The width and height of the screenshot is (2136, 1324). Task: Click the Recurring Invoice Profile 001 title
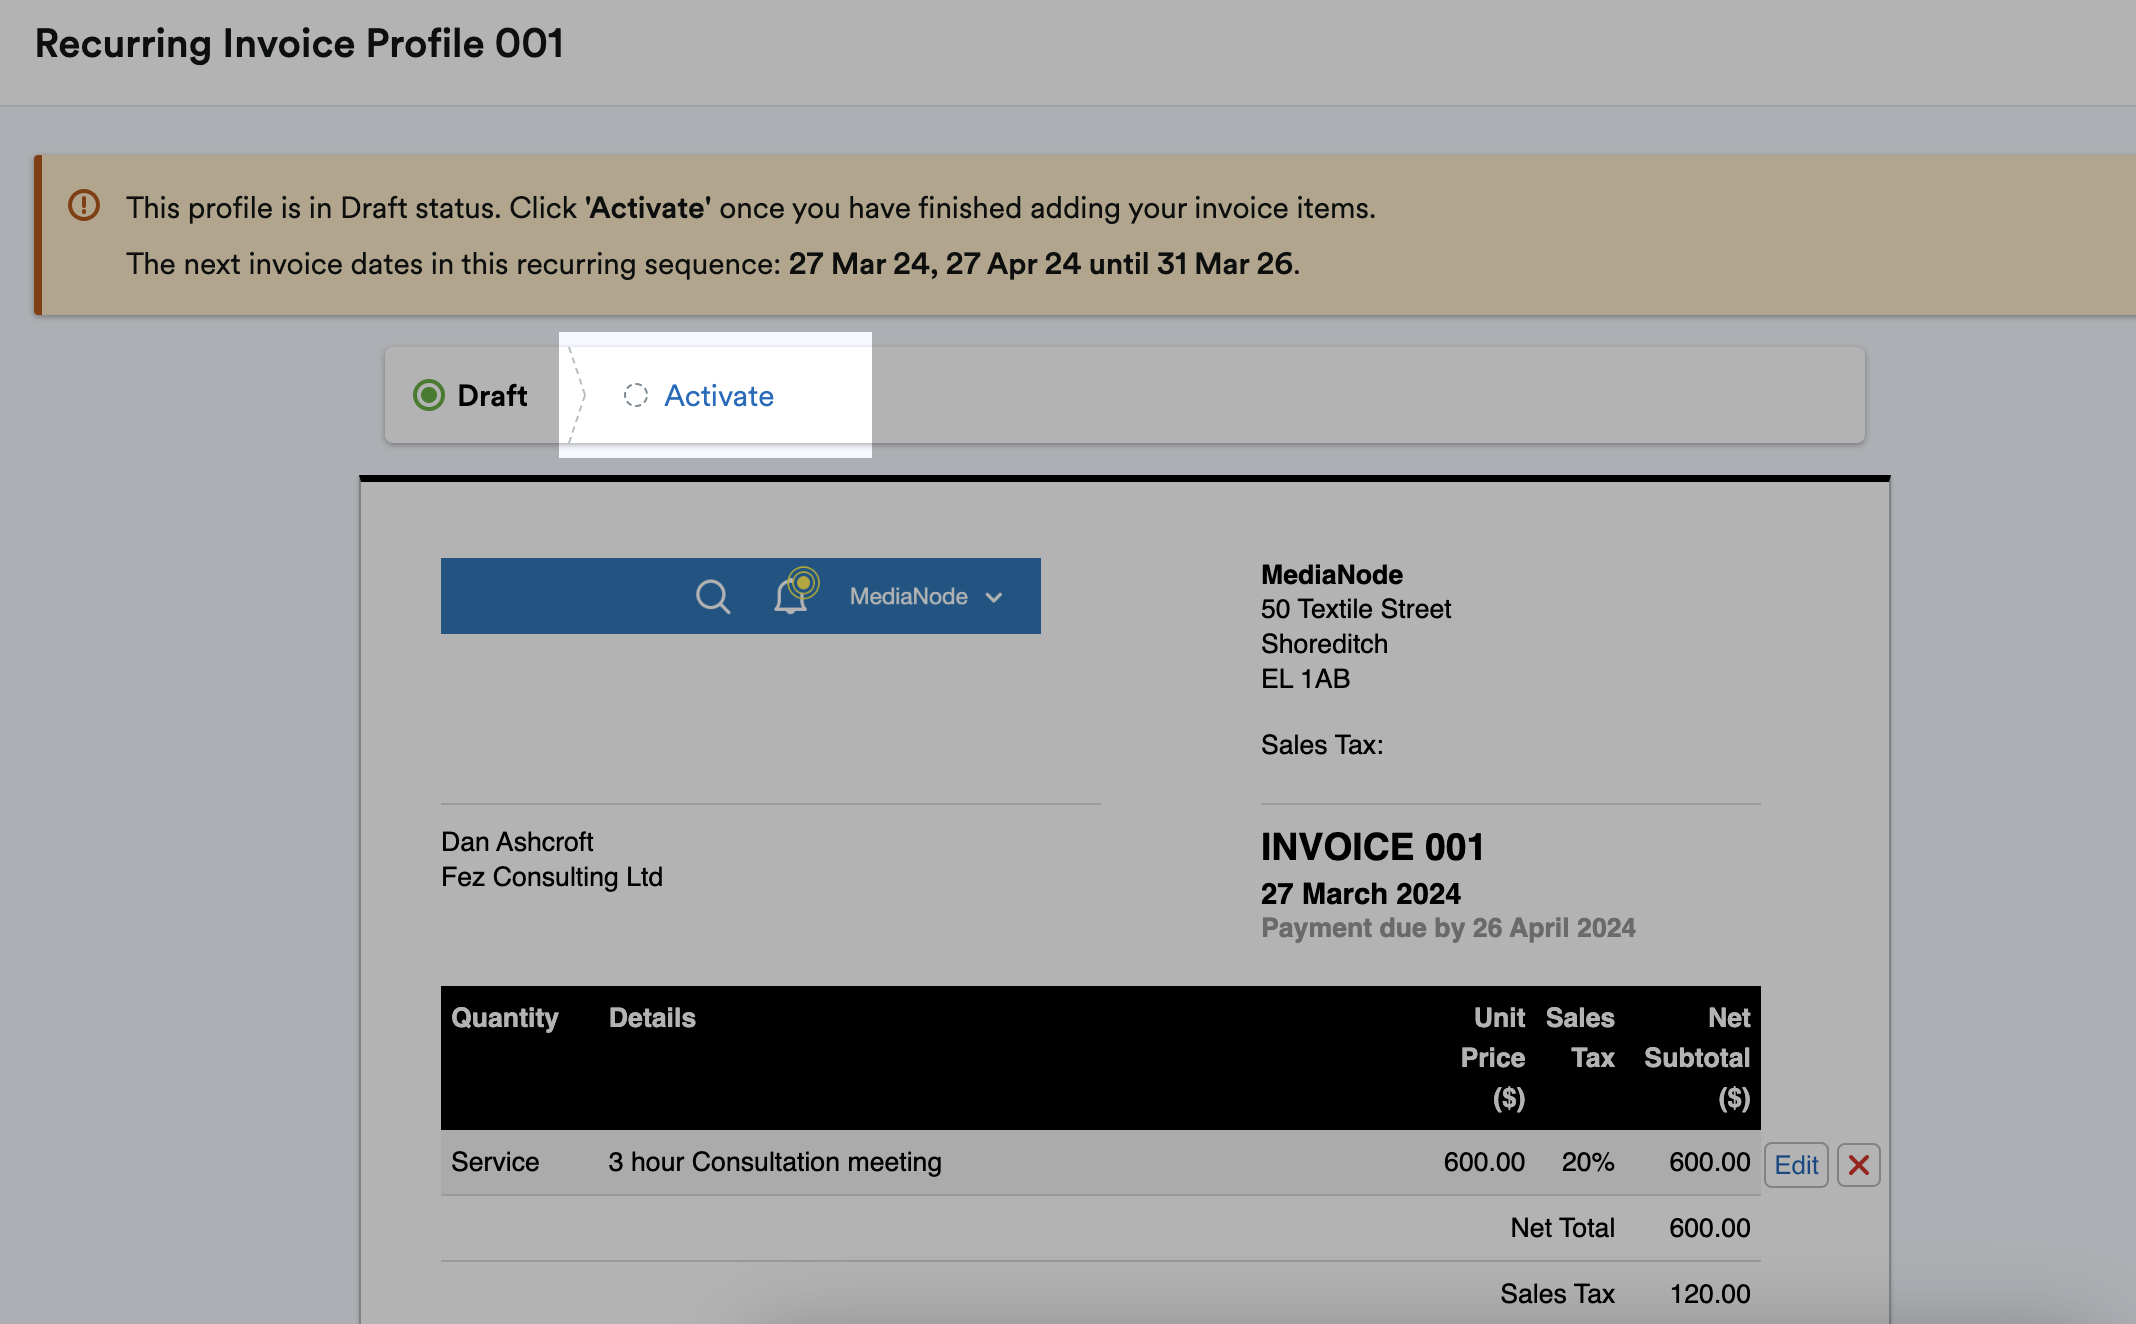298,43
